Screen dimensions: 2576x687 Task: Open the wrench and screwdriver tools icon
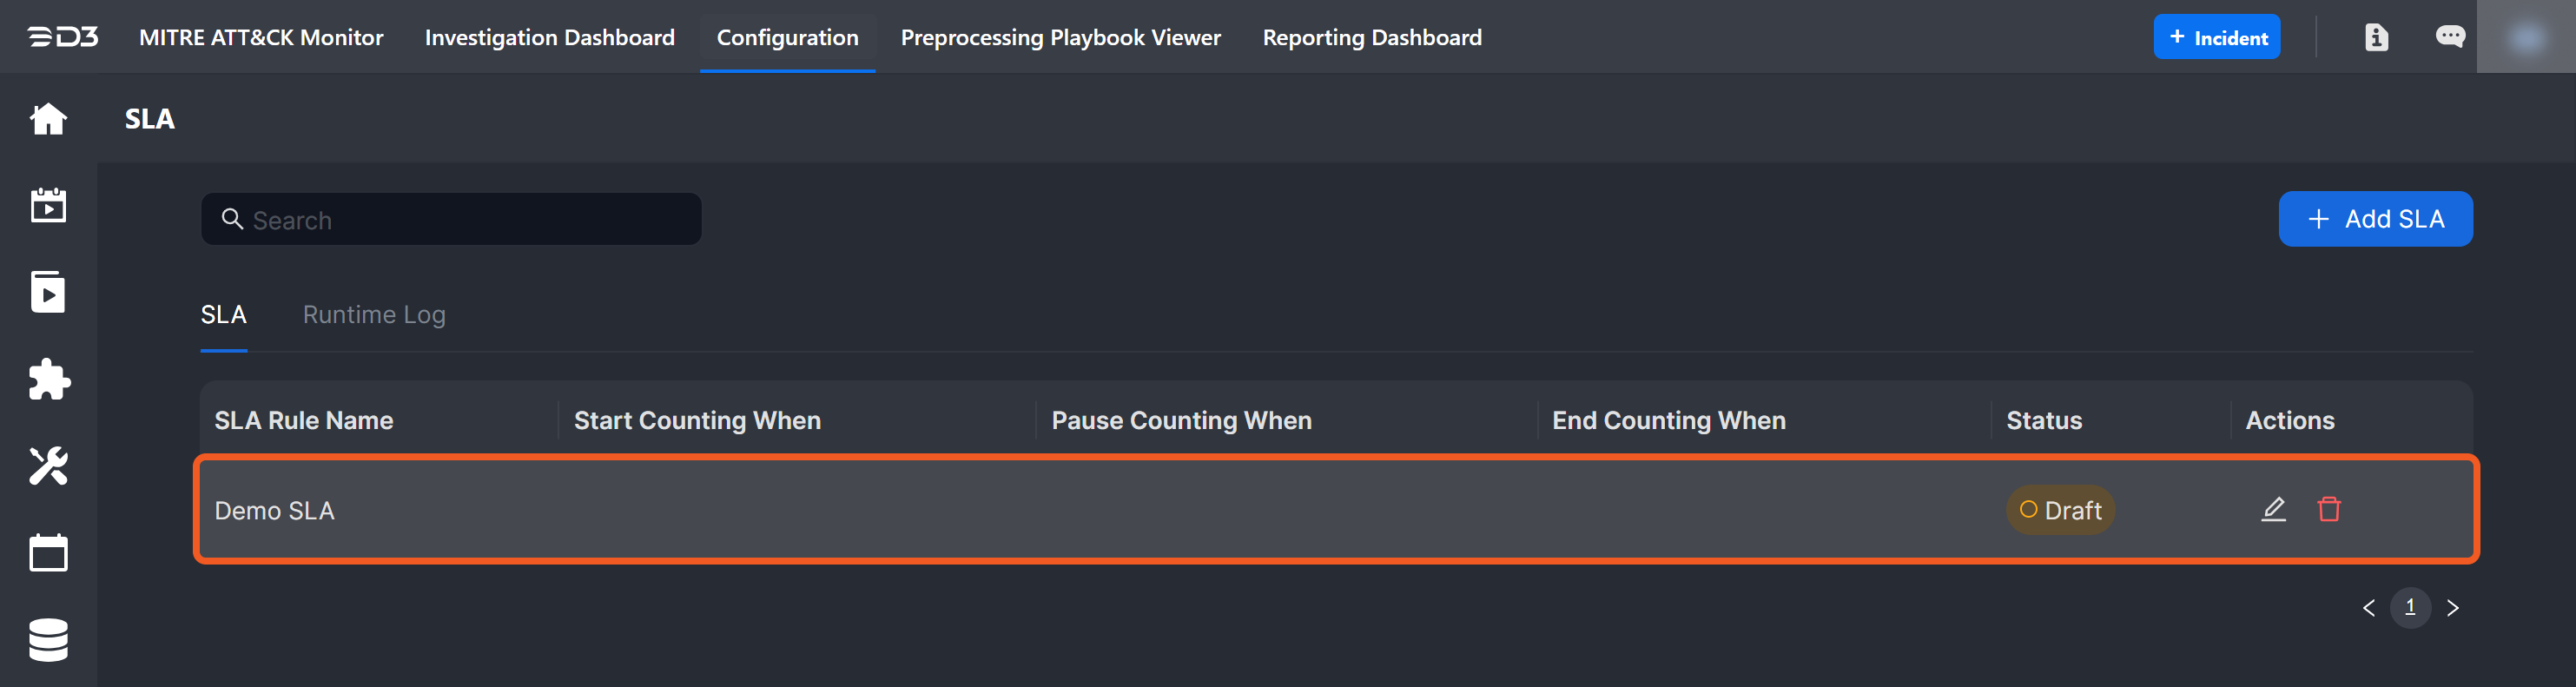pos(48,466)
